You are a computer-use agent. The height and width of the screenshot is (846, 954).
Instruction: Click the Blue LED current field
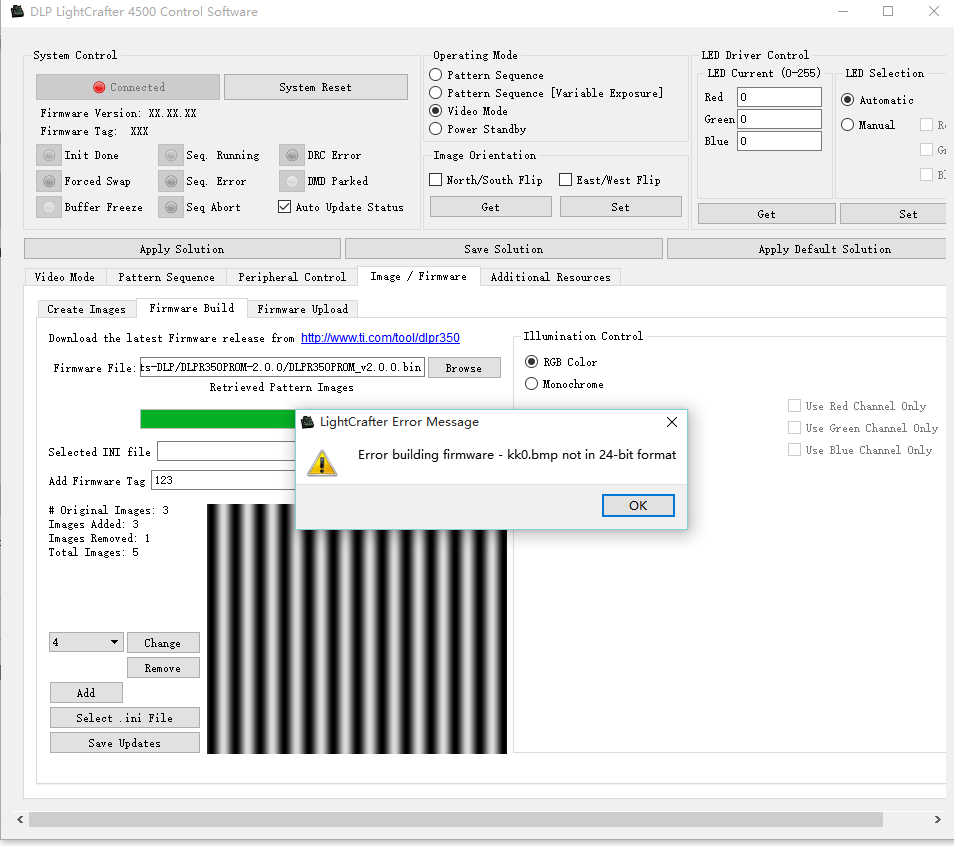779,141
